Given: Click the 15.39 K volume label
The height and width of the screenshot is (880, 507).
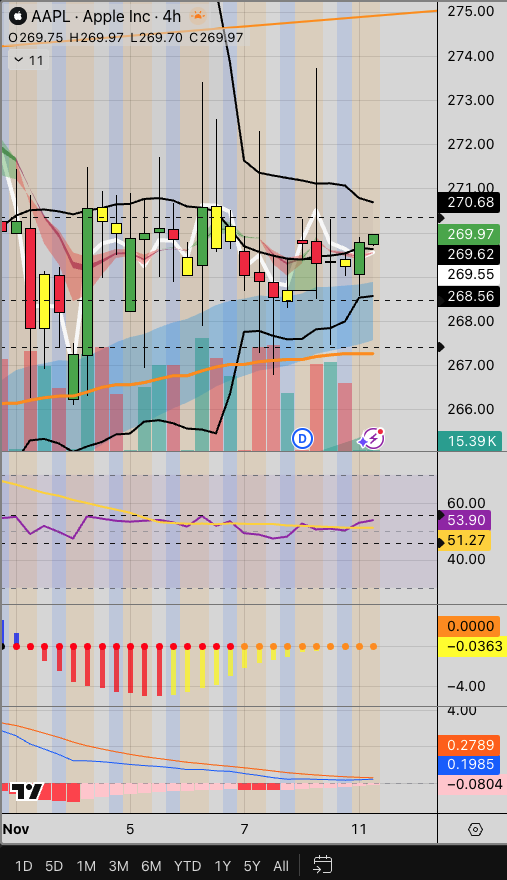Looking at the screenshot, I should click(471, 441).
